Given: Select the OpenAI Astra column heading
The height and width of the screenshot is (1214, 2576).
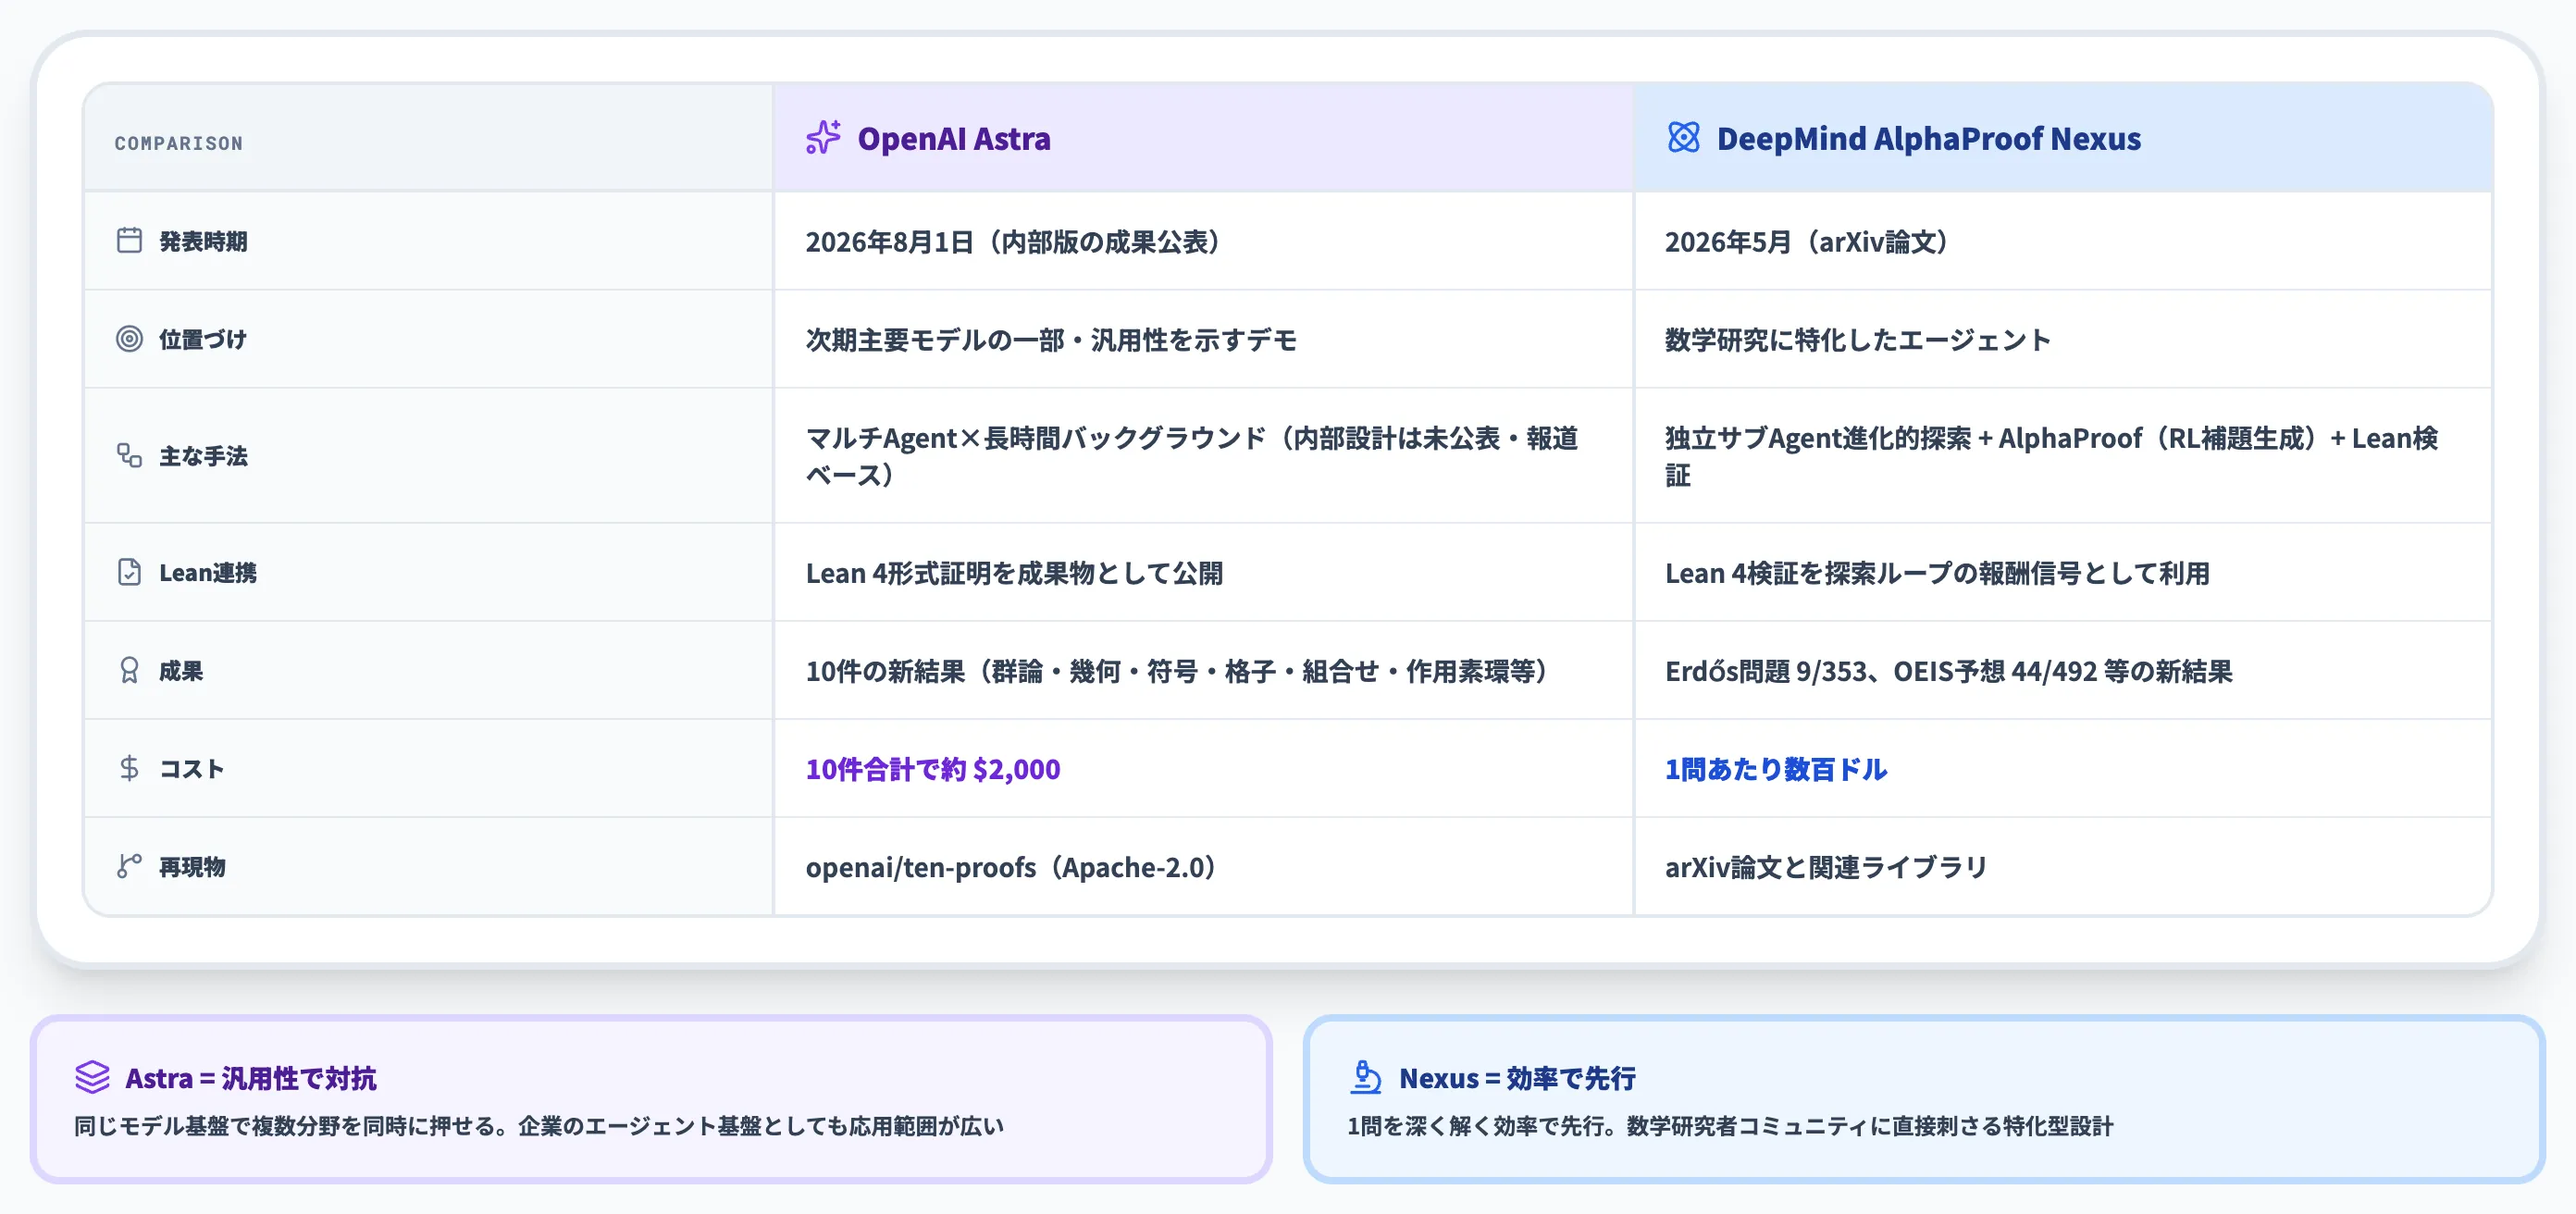Looking at the screenshot, I should click(954, 138).
